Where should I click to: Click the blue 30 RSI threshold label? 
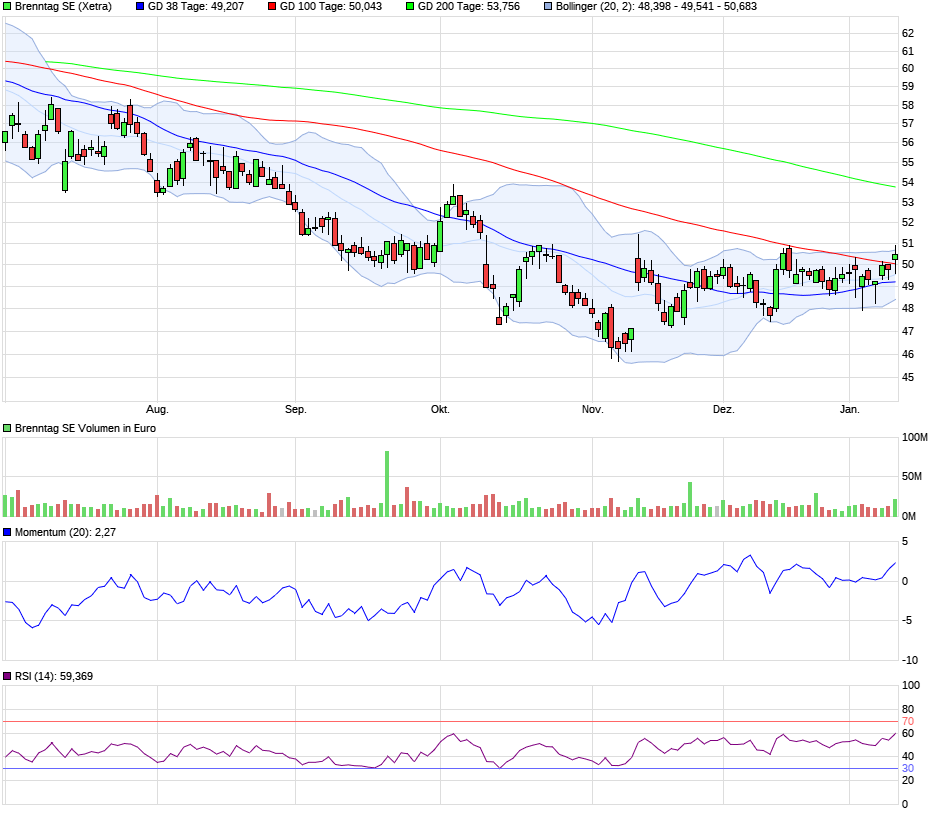908,768
